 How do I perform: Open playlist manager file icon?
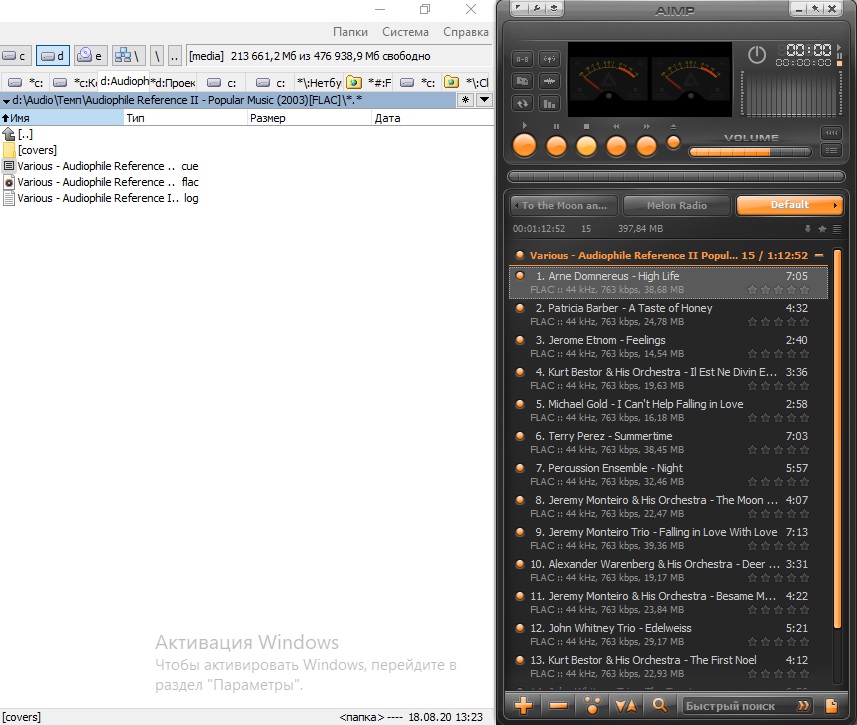(x=831, y=706)
